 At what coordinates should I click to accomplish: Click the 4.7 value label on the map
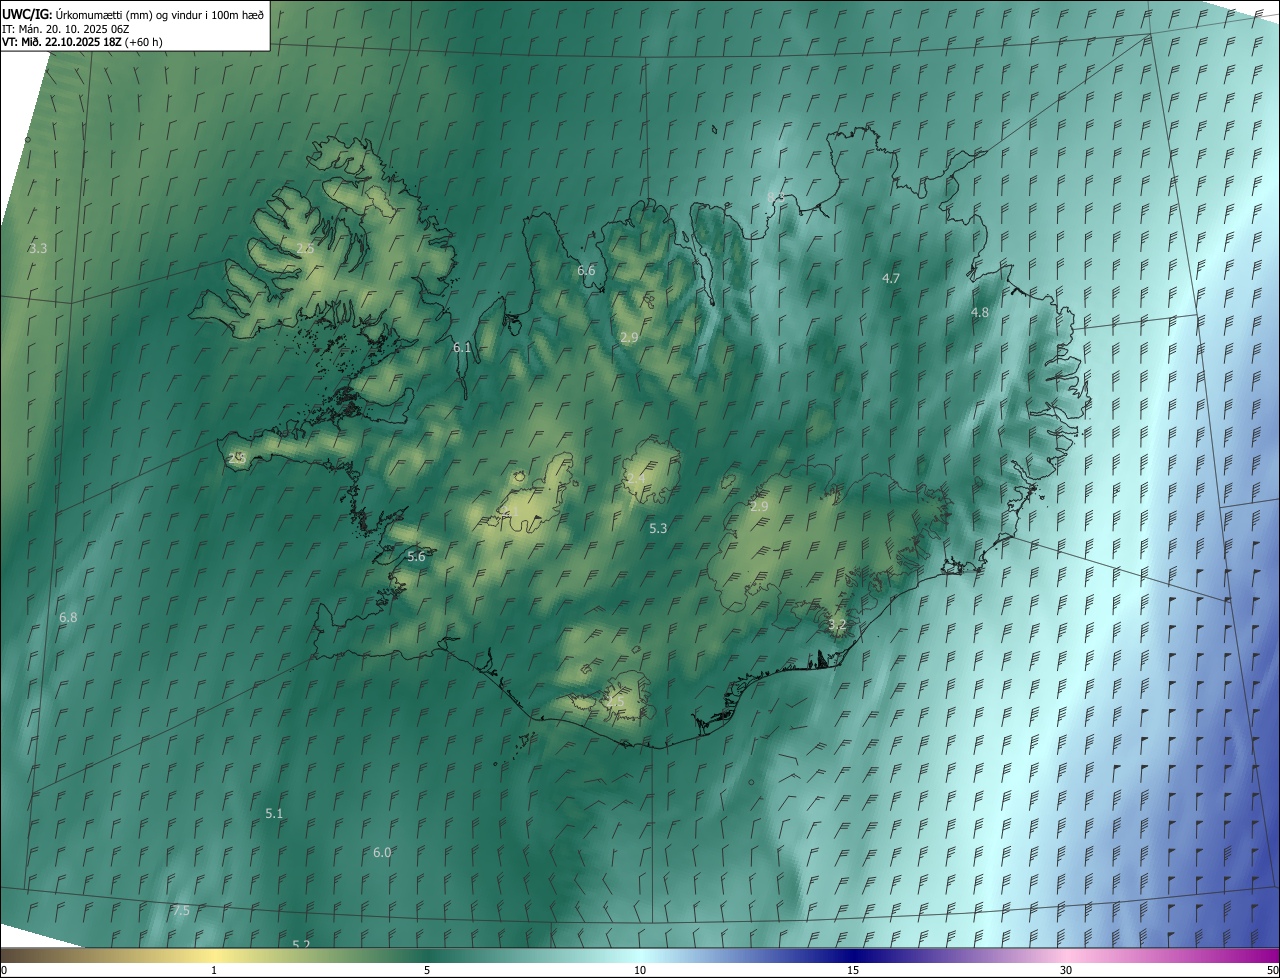point(891,278)
